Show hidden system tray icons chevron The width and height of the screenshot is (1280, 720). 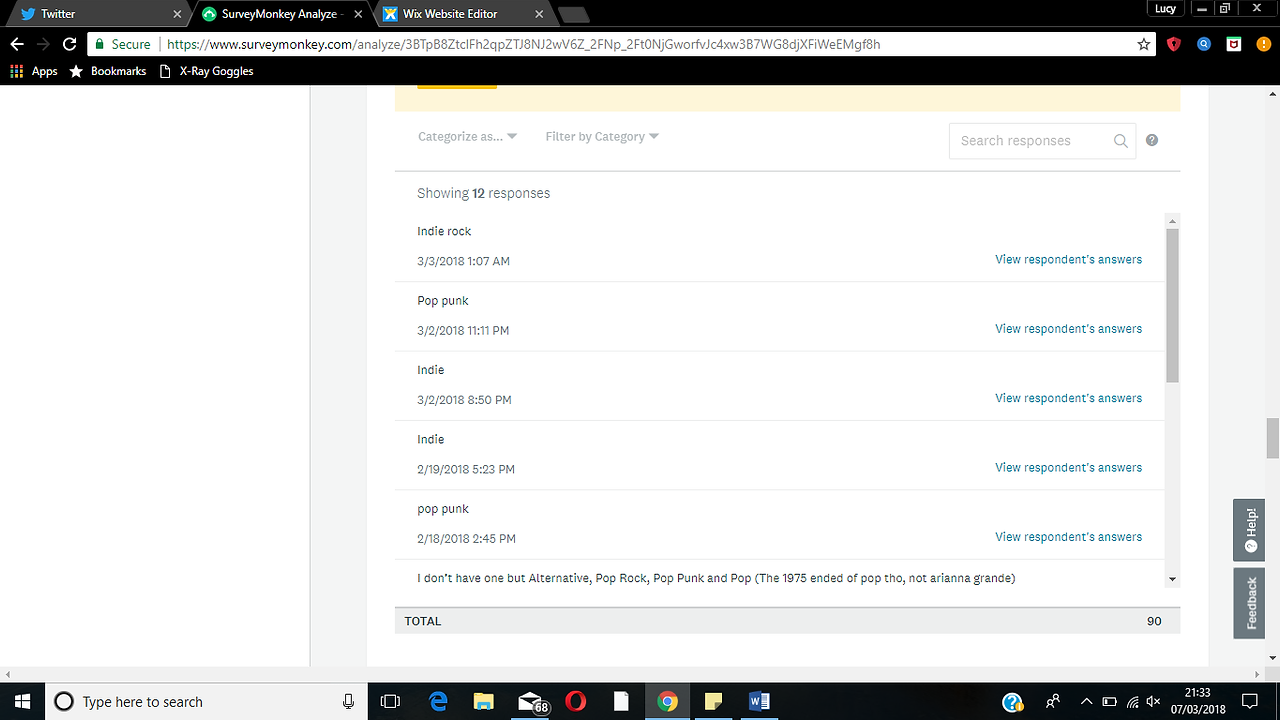coord(1085,701)
